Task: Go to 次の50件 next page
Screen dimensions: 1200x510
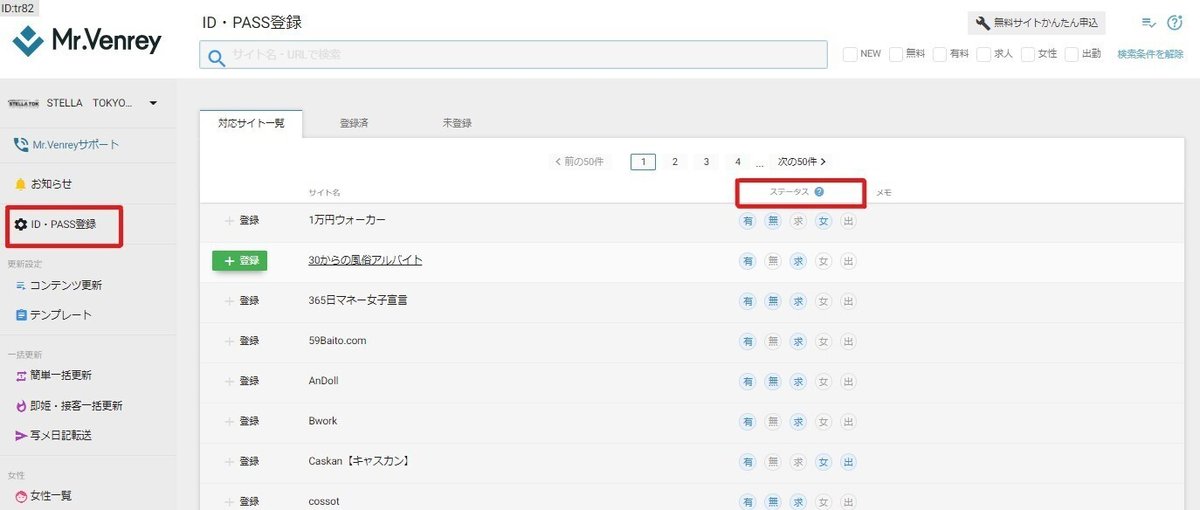Action: click(802, 162)
